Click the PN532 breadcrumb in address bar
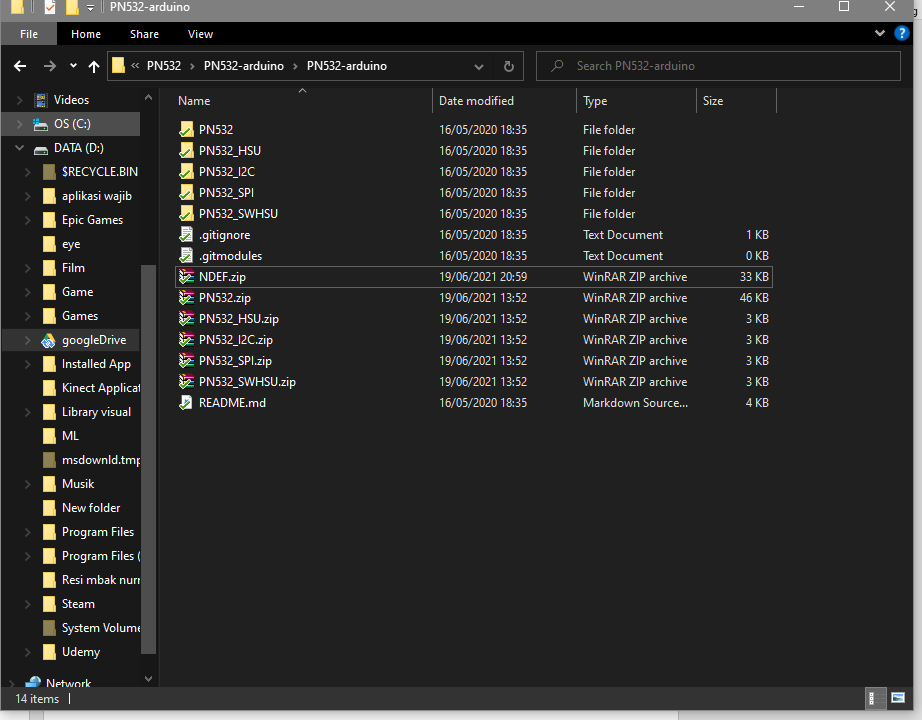This screenshot has height=720, width=922. (164, 66)
